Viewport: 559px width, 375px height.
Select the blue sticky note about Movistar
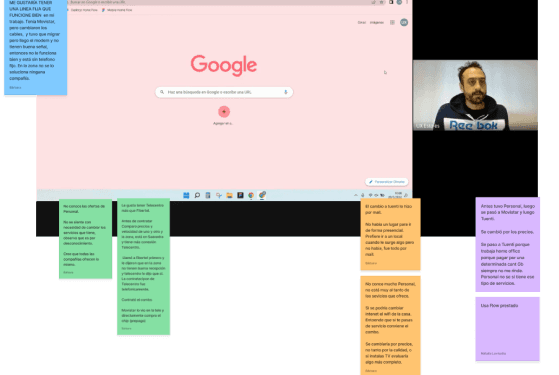(35, 46)
